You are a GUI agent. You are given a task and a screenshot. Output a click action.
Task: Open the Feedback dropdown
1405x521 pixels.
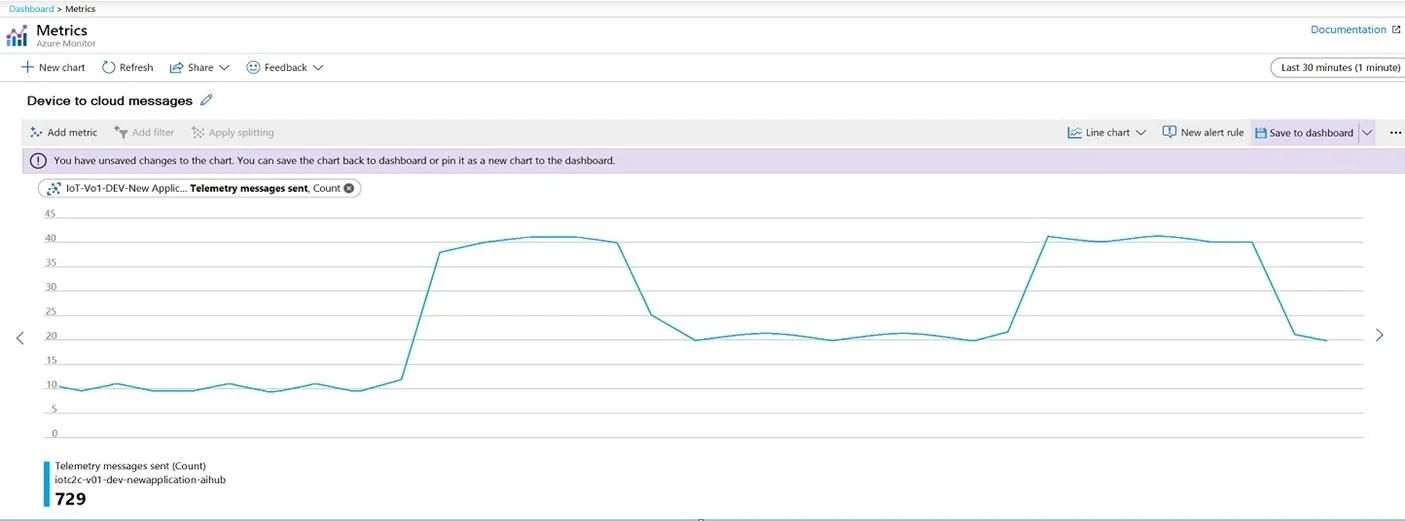click(285, 67)
